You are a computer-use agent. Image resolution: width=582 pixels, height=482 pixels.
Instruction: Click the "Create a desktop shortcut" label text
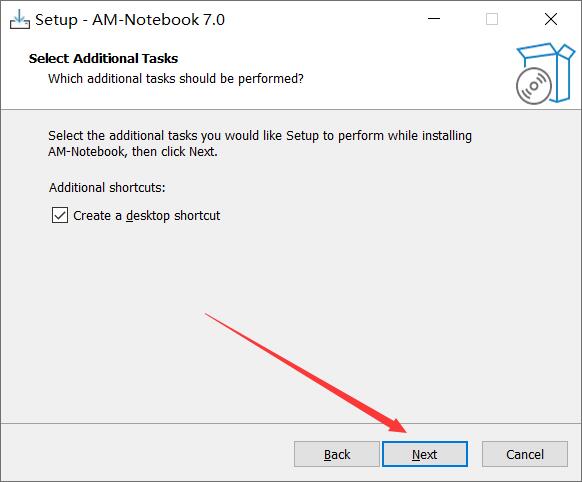147,216
